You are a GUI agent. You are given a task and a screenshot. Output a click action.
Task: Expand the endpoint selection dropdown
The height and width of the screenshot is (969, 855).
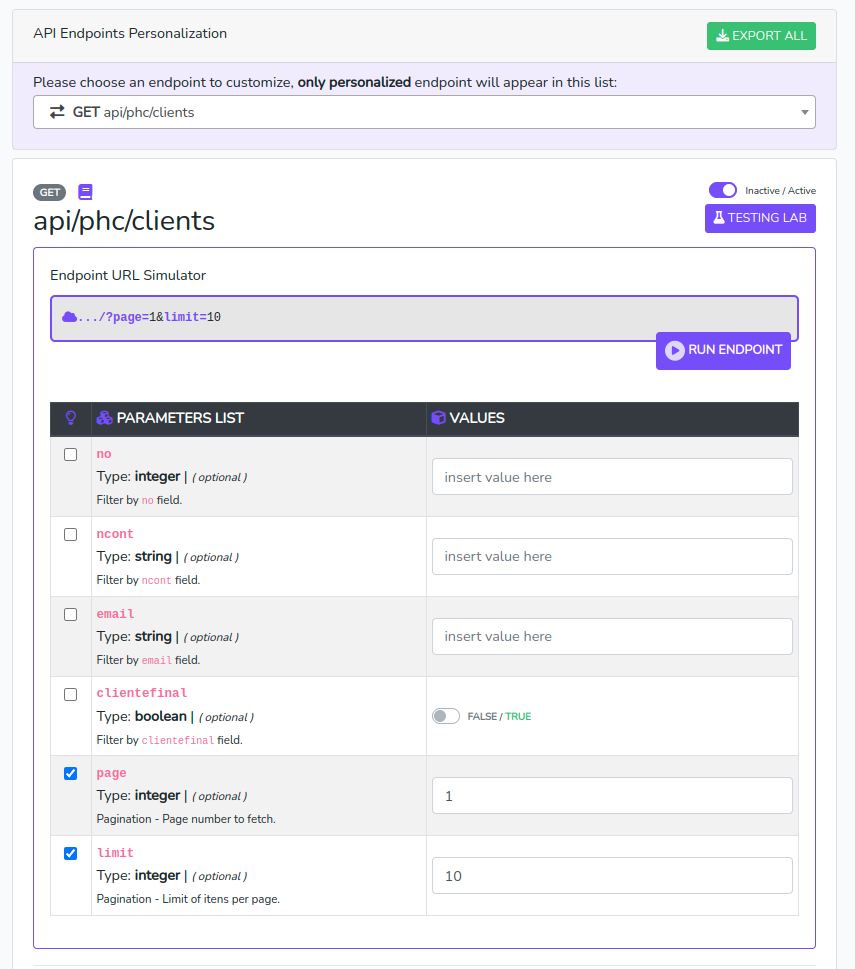tap(424, 112)
